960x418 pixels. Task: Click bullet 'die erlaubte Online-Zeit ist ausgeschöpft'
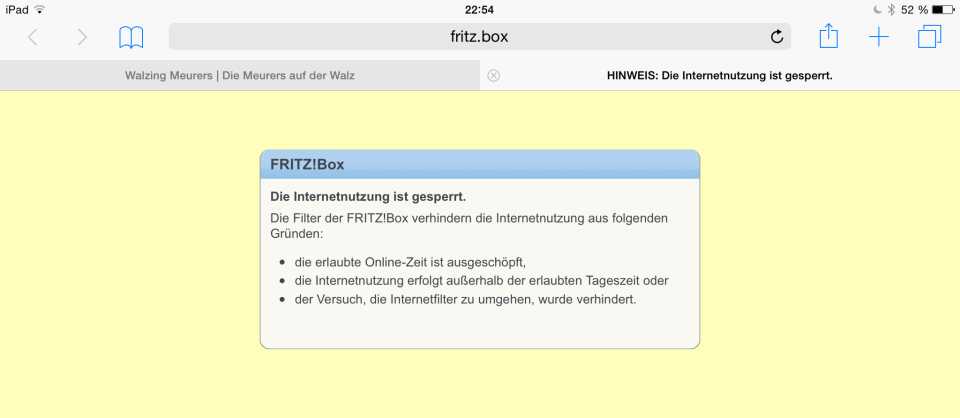point(410,262)
